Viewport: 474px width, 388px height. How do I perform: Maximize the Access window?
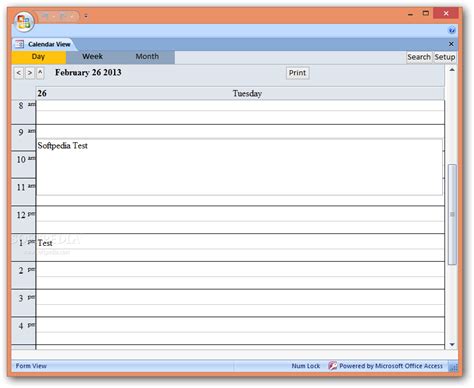(x=425, y=13)
